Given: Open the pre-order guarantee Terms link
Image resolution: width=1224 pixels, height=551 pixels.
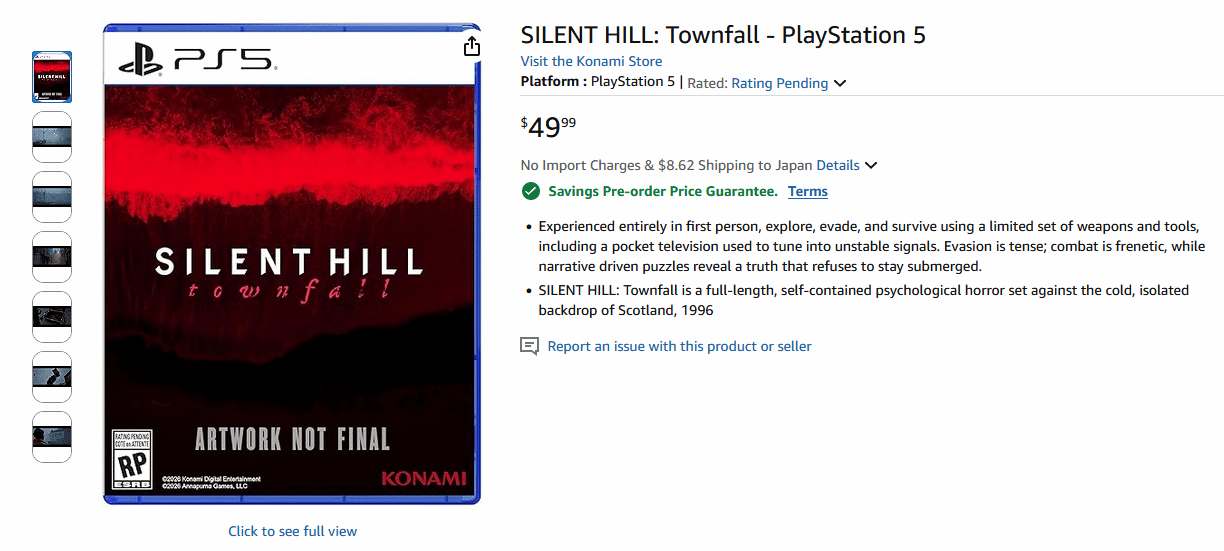Looking at the screenshot, I should click(x=807, y=191).
